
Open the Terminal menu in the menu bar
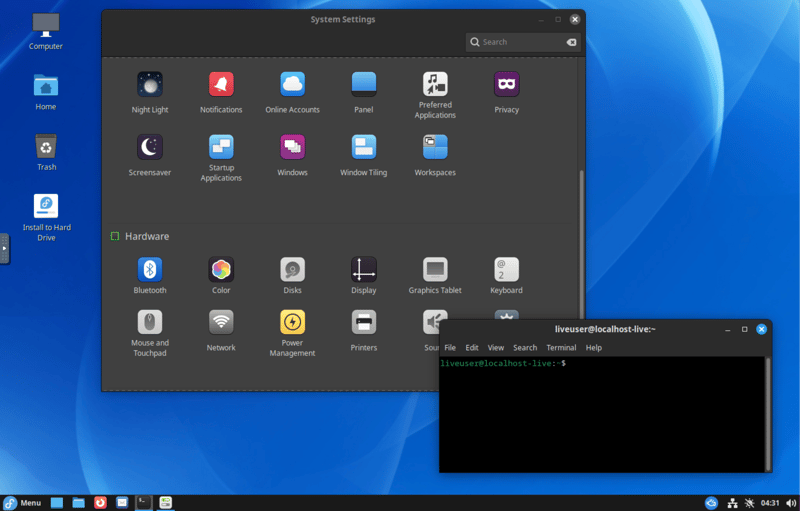click(x=560, y=348)
